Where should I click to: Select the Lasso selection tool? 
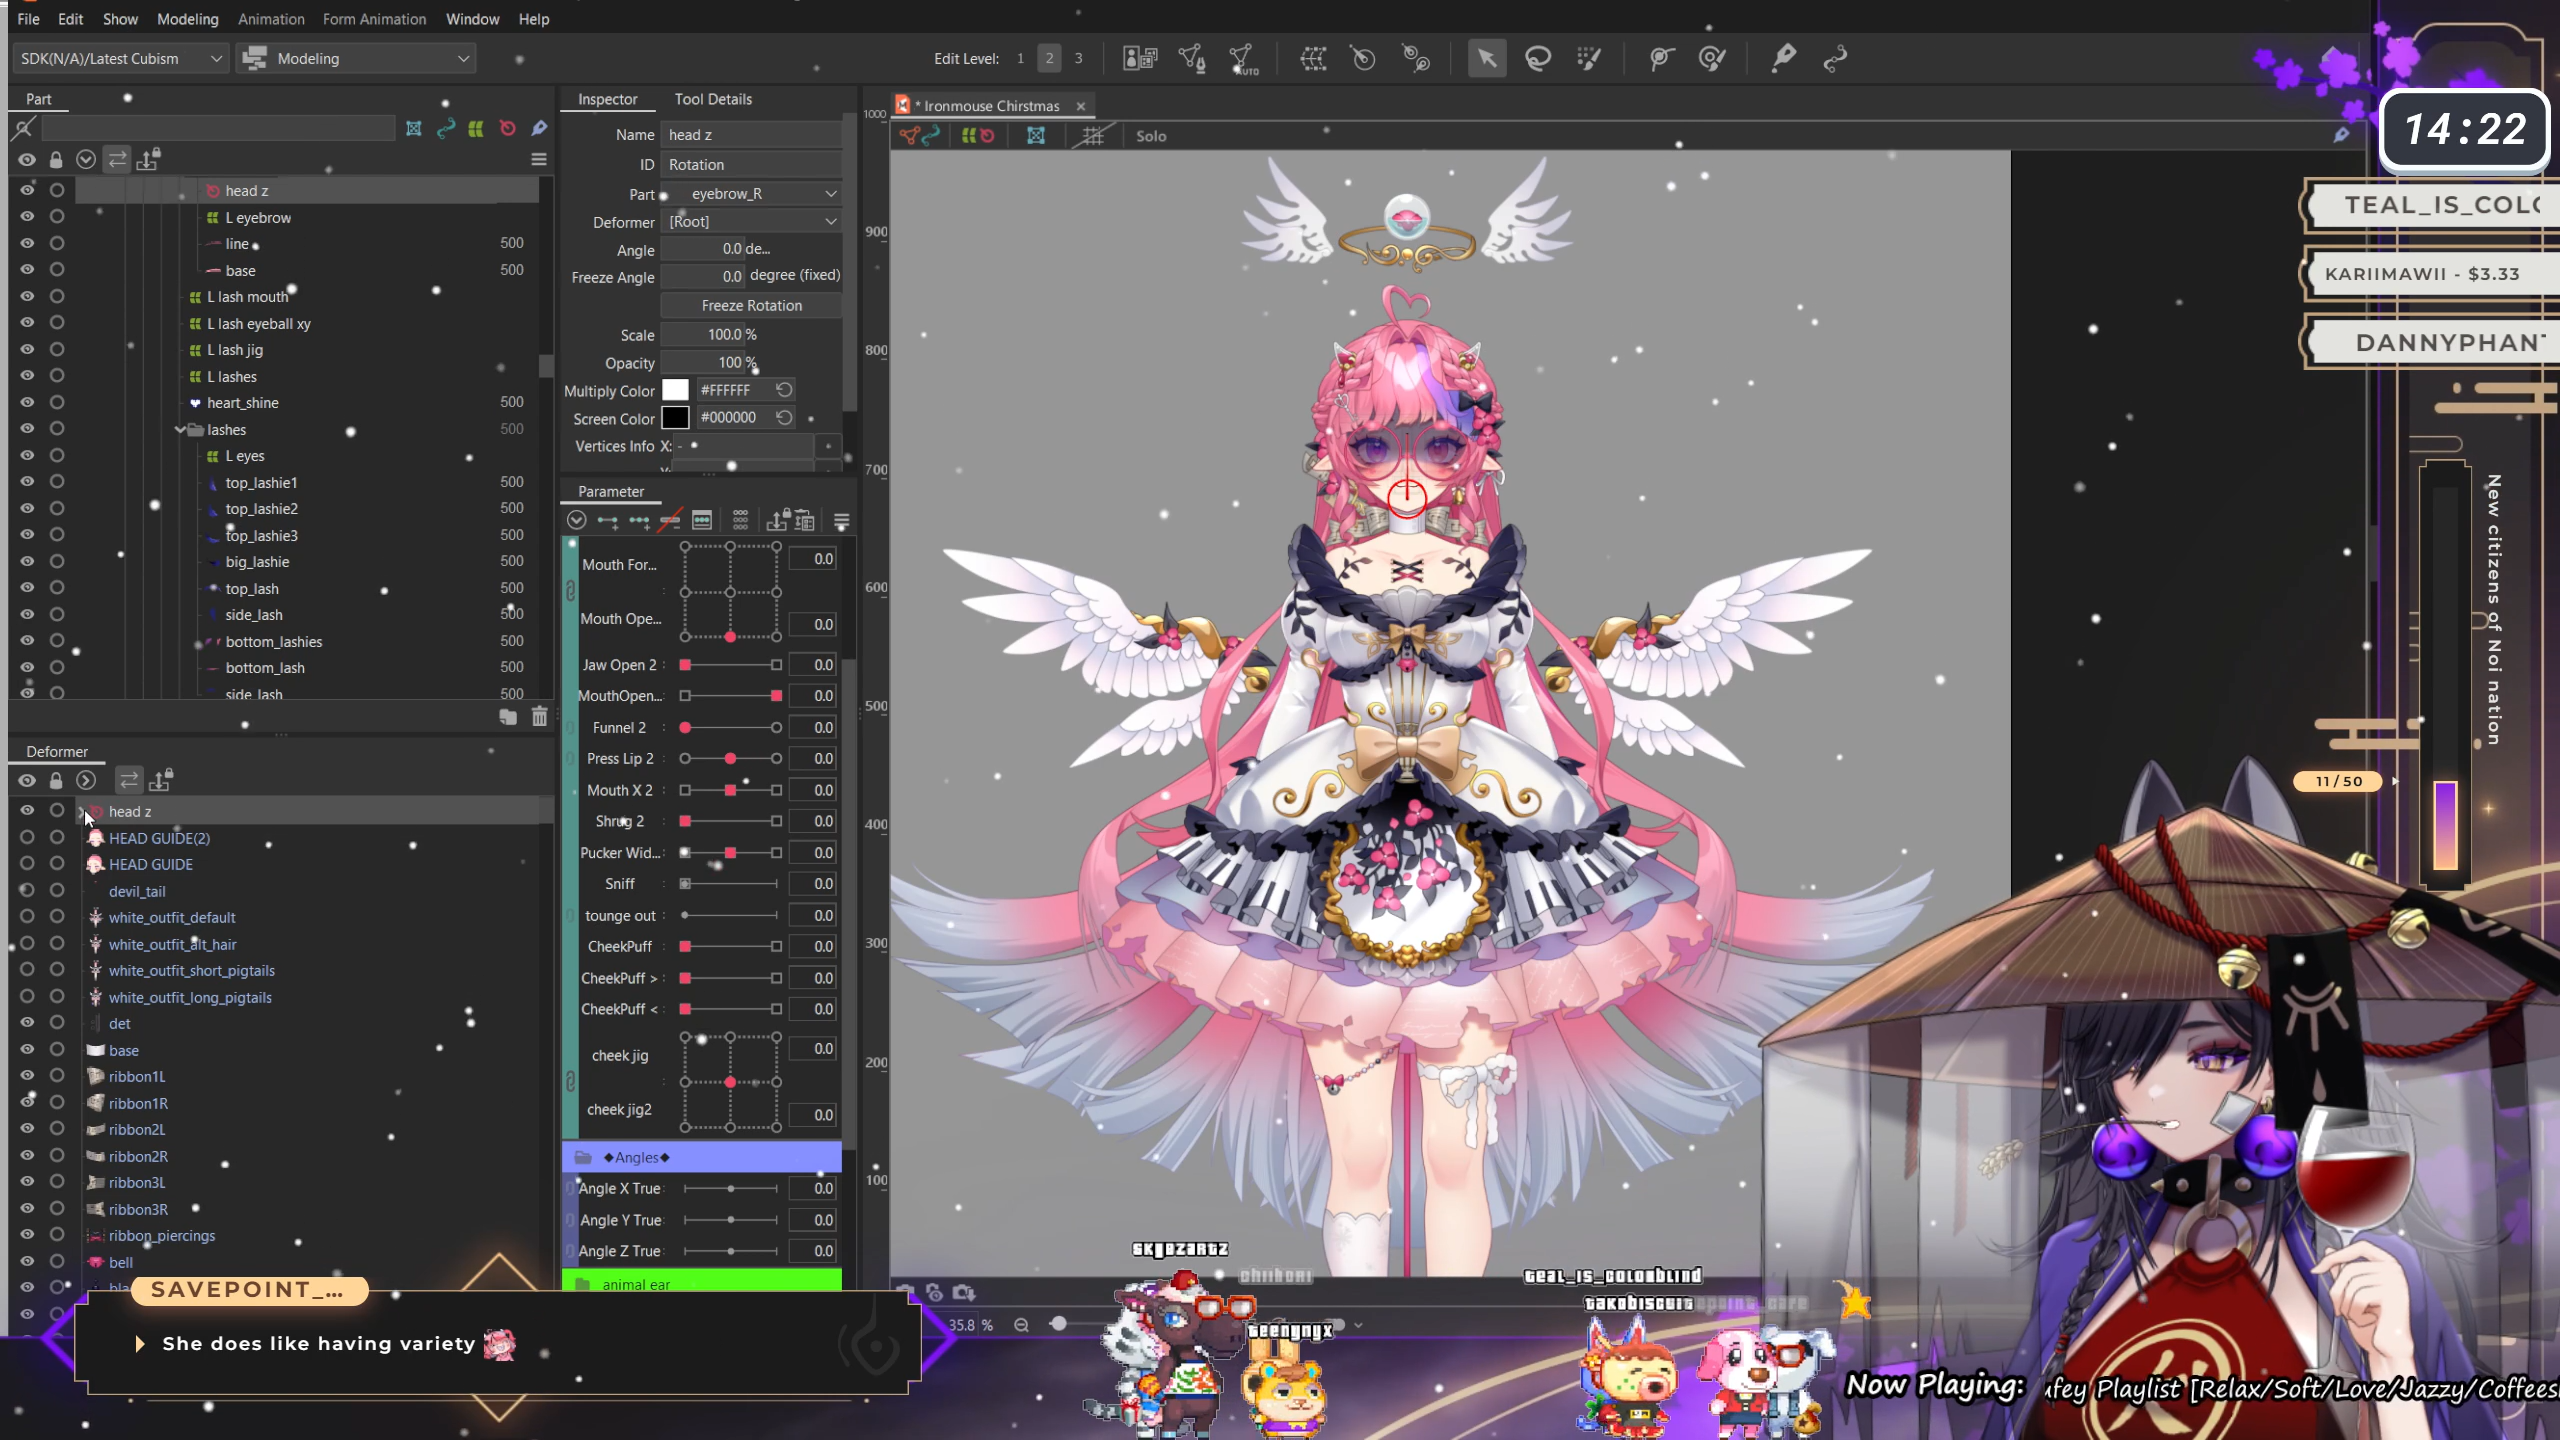click(x=1537, y=58)
